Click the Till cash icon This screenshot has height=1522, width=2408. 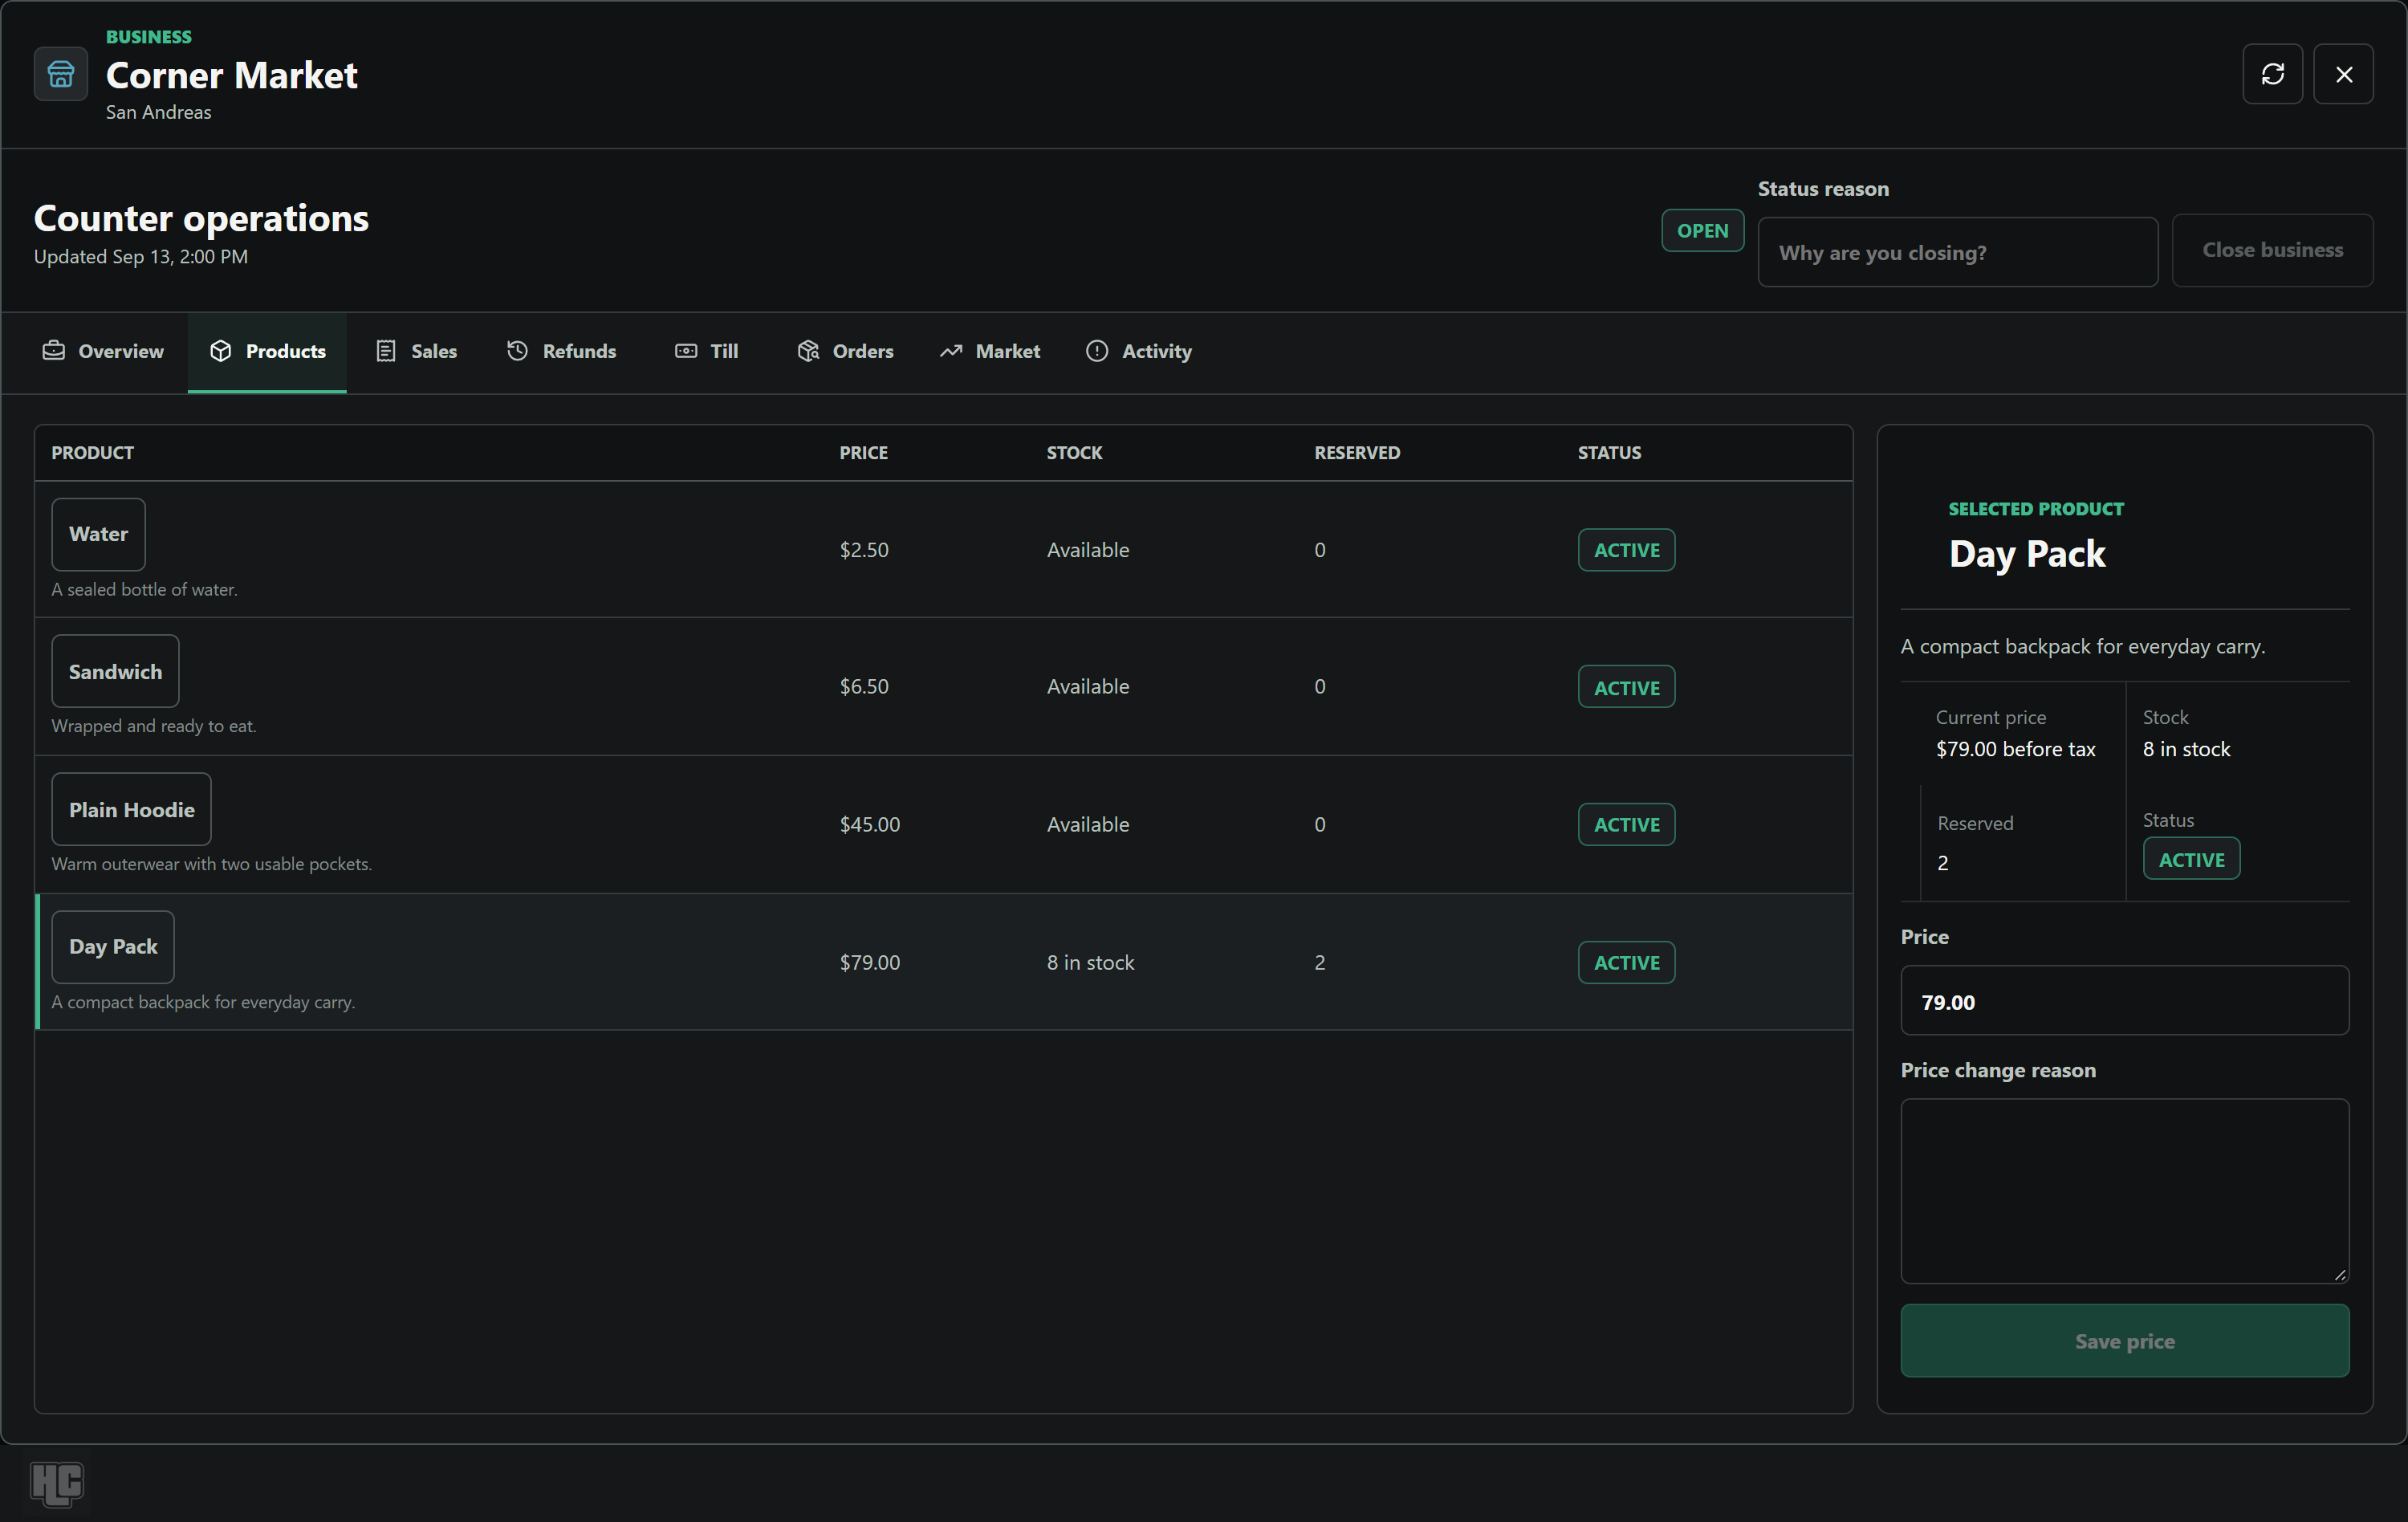pyautogui.click(x=686, y=351)
